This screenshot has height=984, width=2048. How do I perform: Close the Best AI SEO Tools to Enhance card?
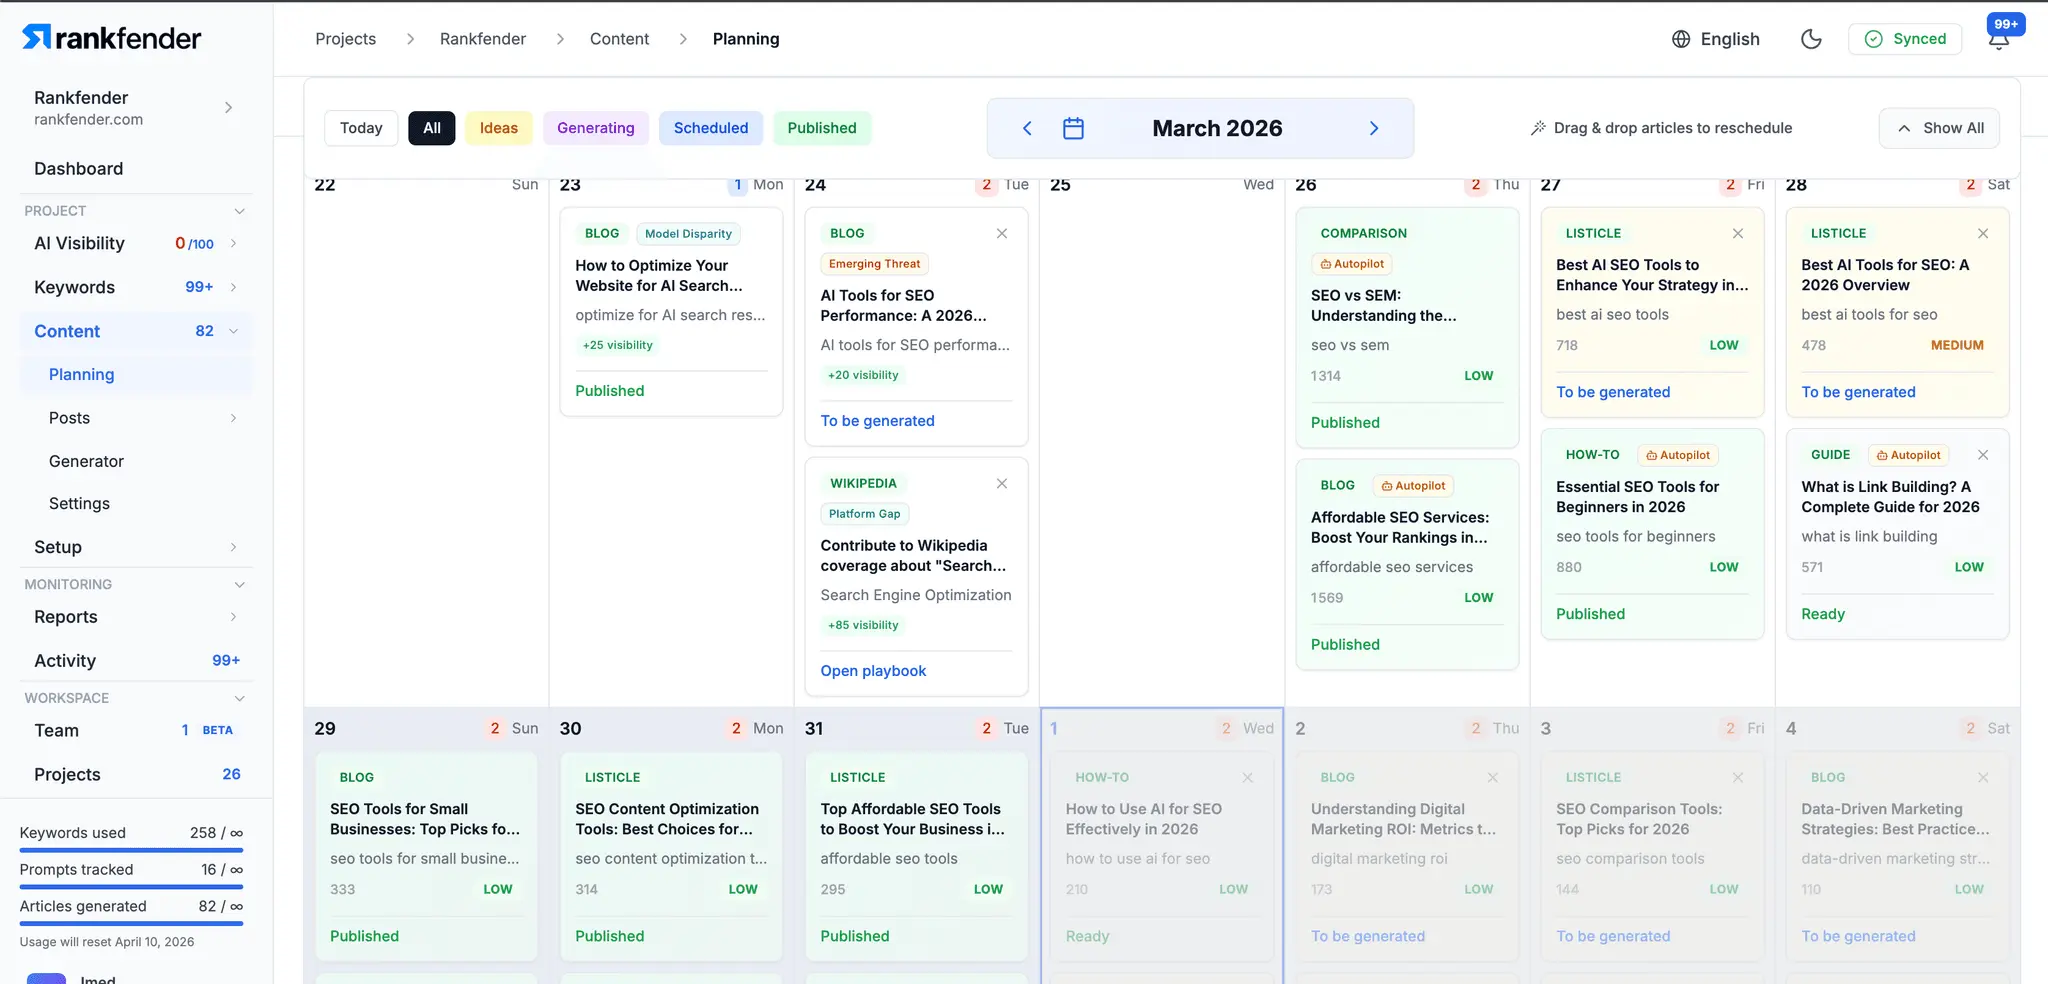(1738, 234)
